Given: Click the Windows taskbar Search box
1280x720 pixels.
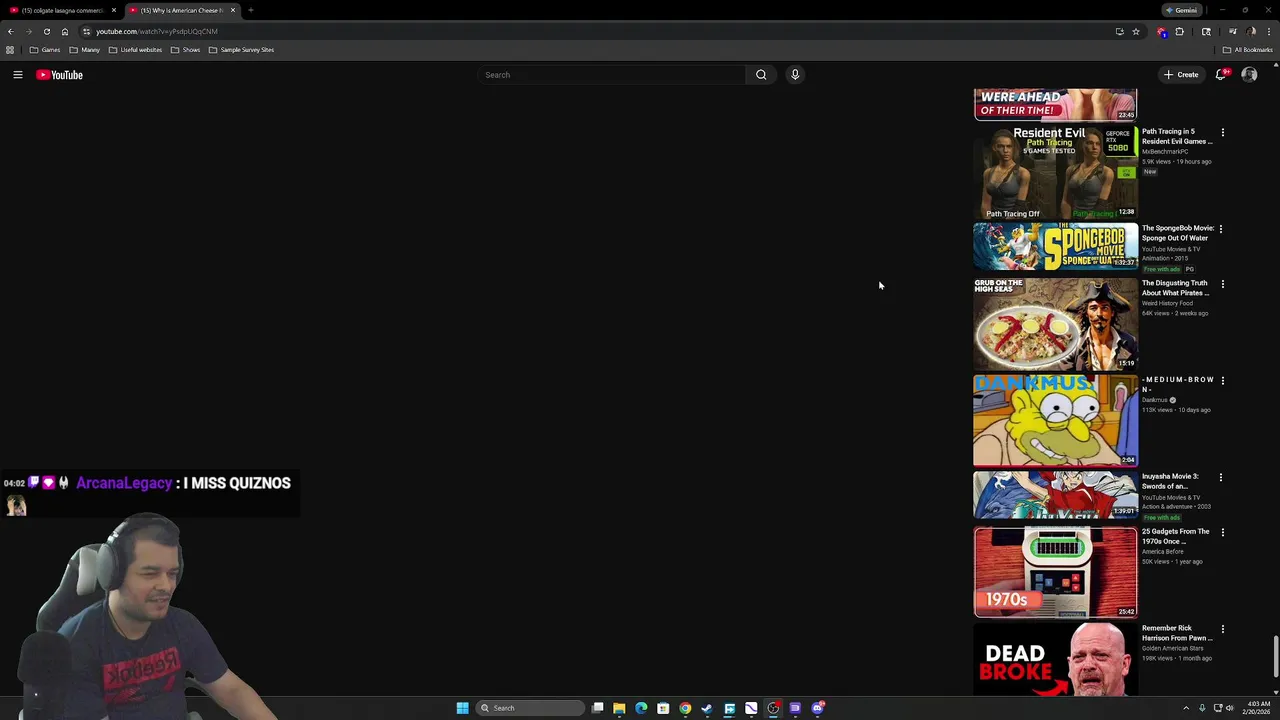Looking at the screenshot, I should [530, 708].
